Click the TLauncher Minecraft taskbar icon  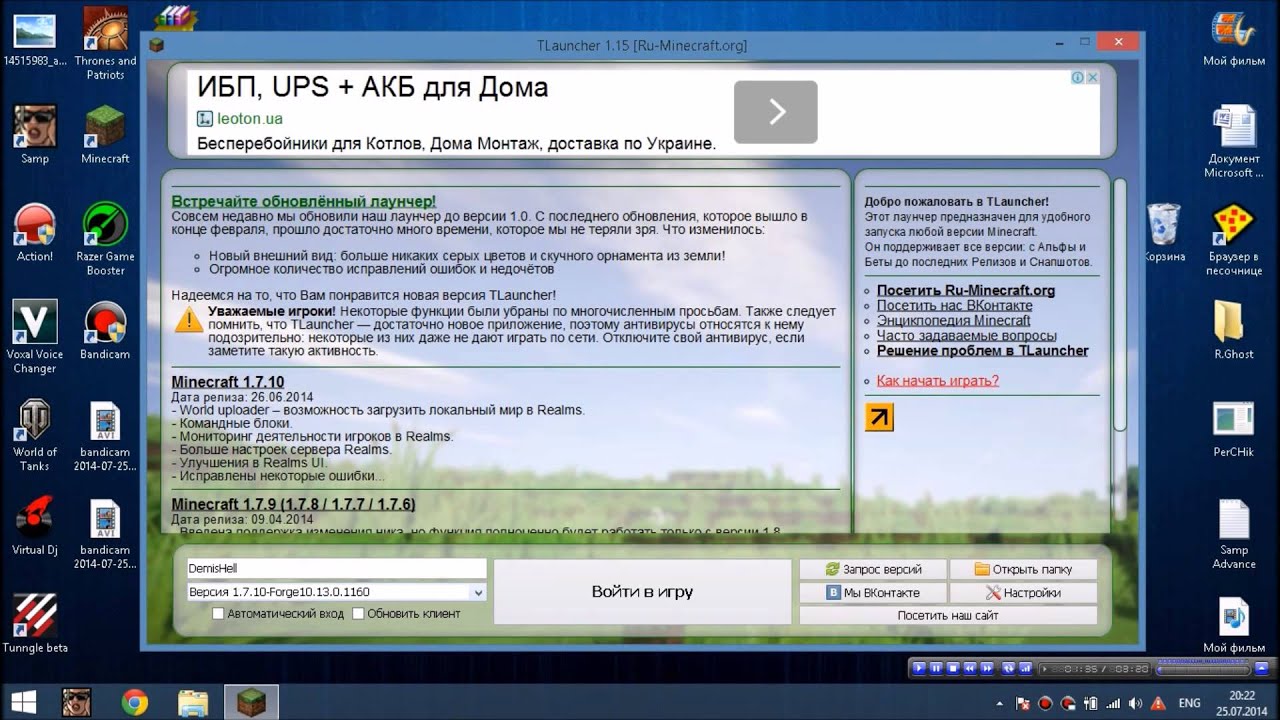click(x=250, y=702)
